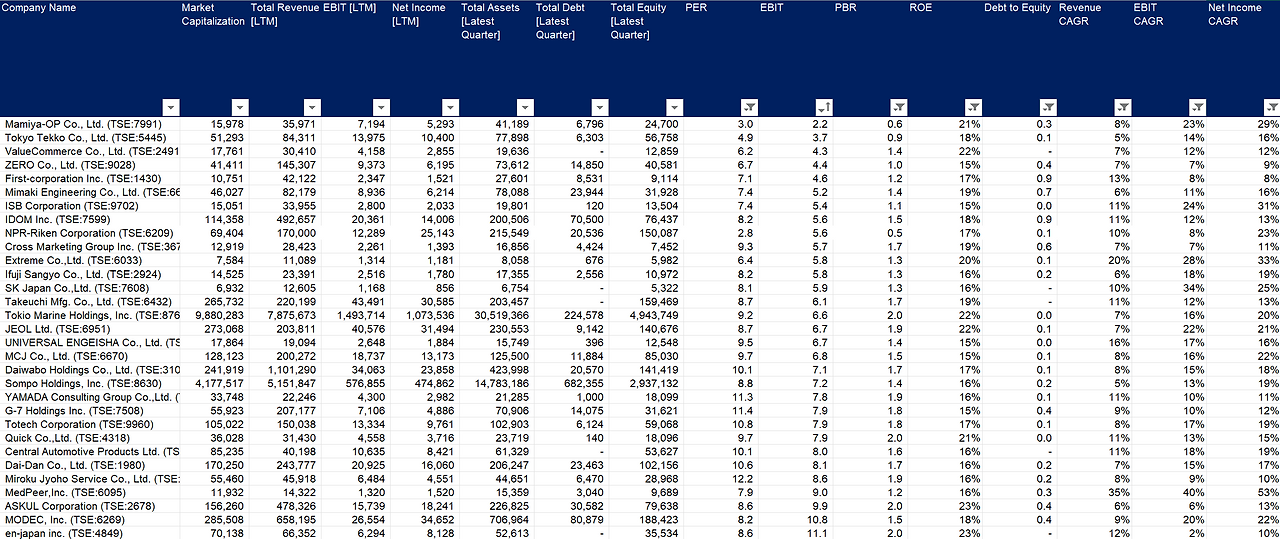This screenshot has width=1280, height=539.
Task: Select the "MODEC, Inc. (TSE:6269)" cell
Action: [x=90, y=520]
